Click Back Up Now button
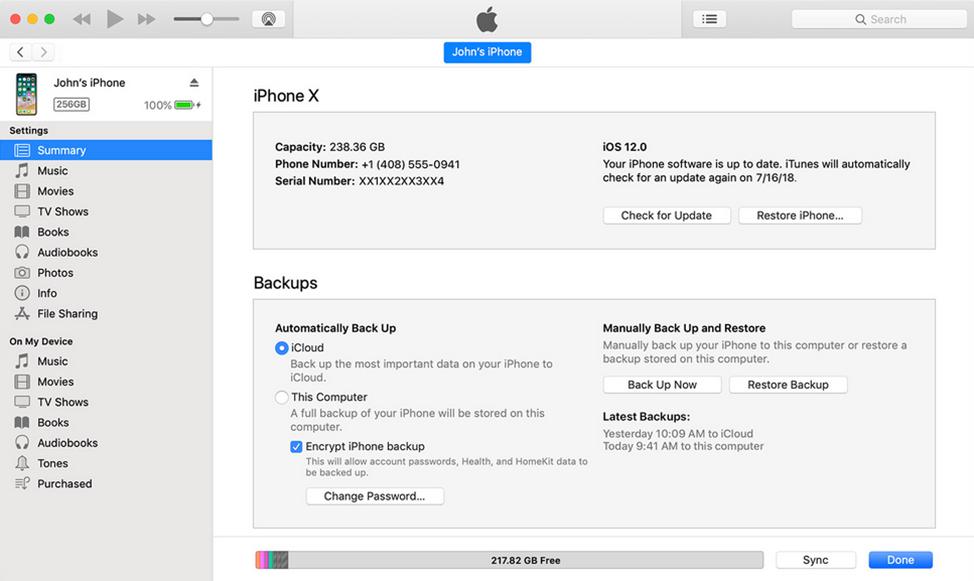The height and width of the screenshot is (581, 974). [662, 385]
